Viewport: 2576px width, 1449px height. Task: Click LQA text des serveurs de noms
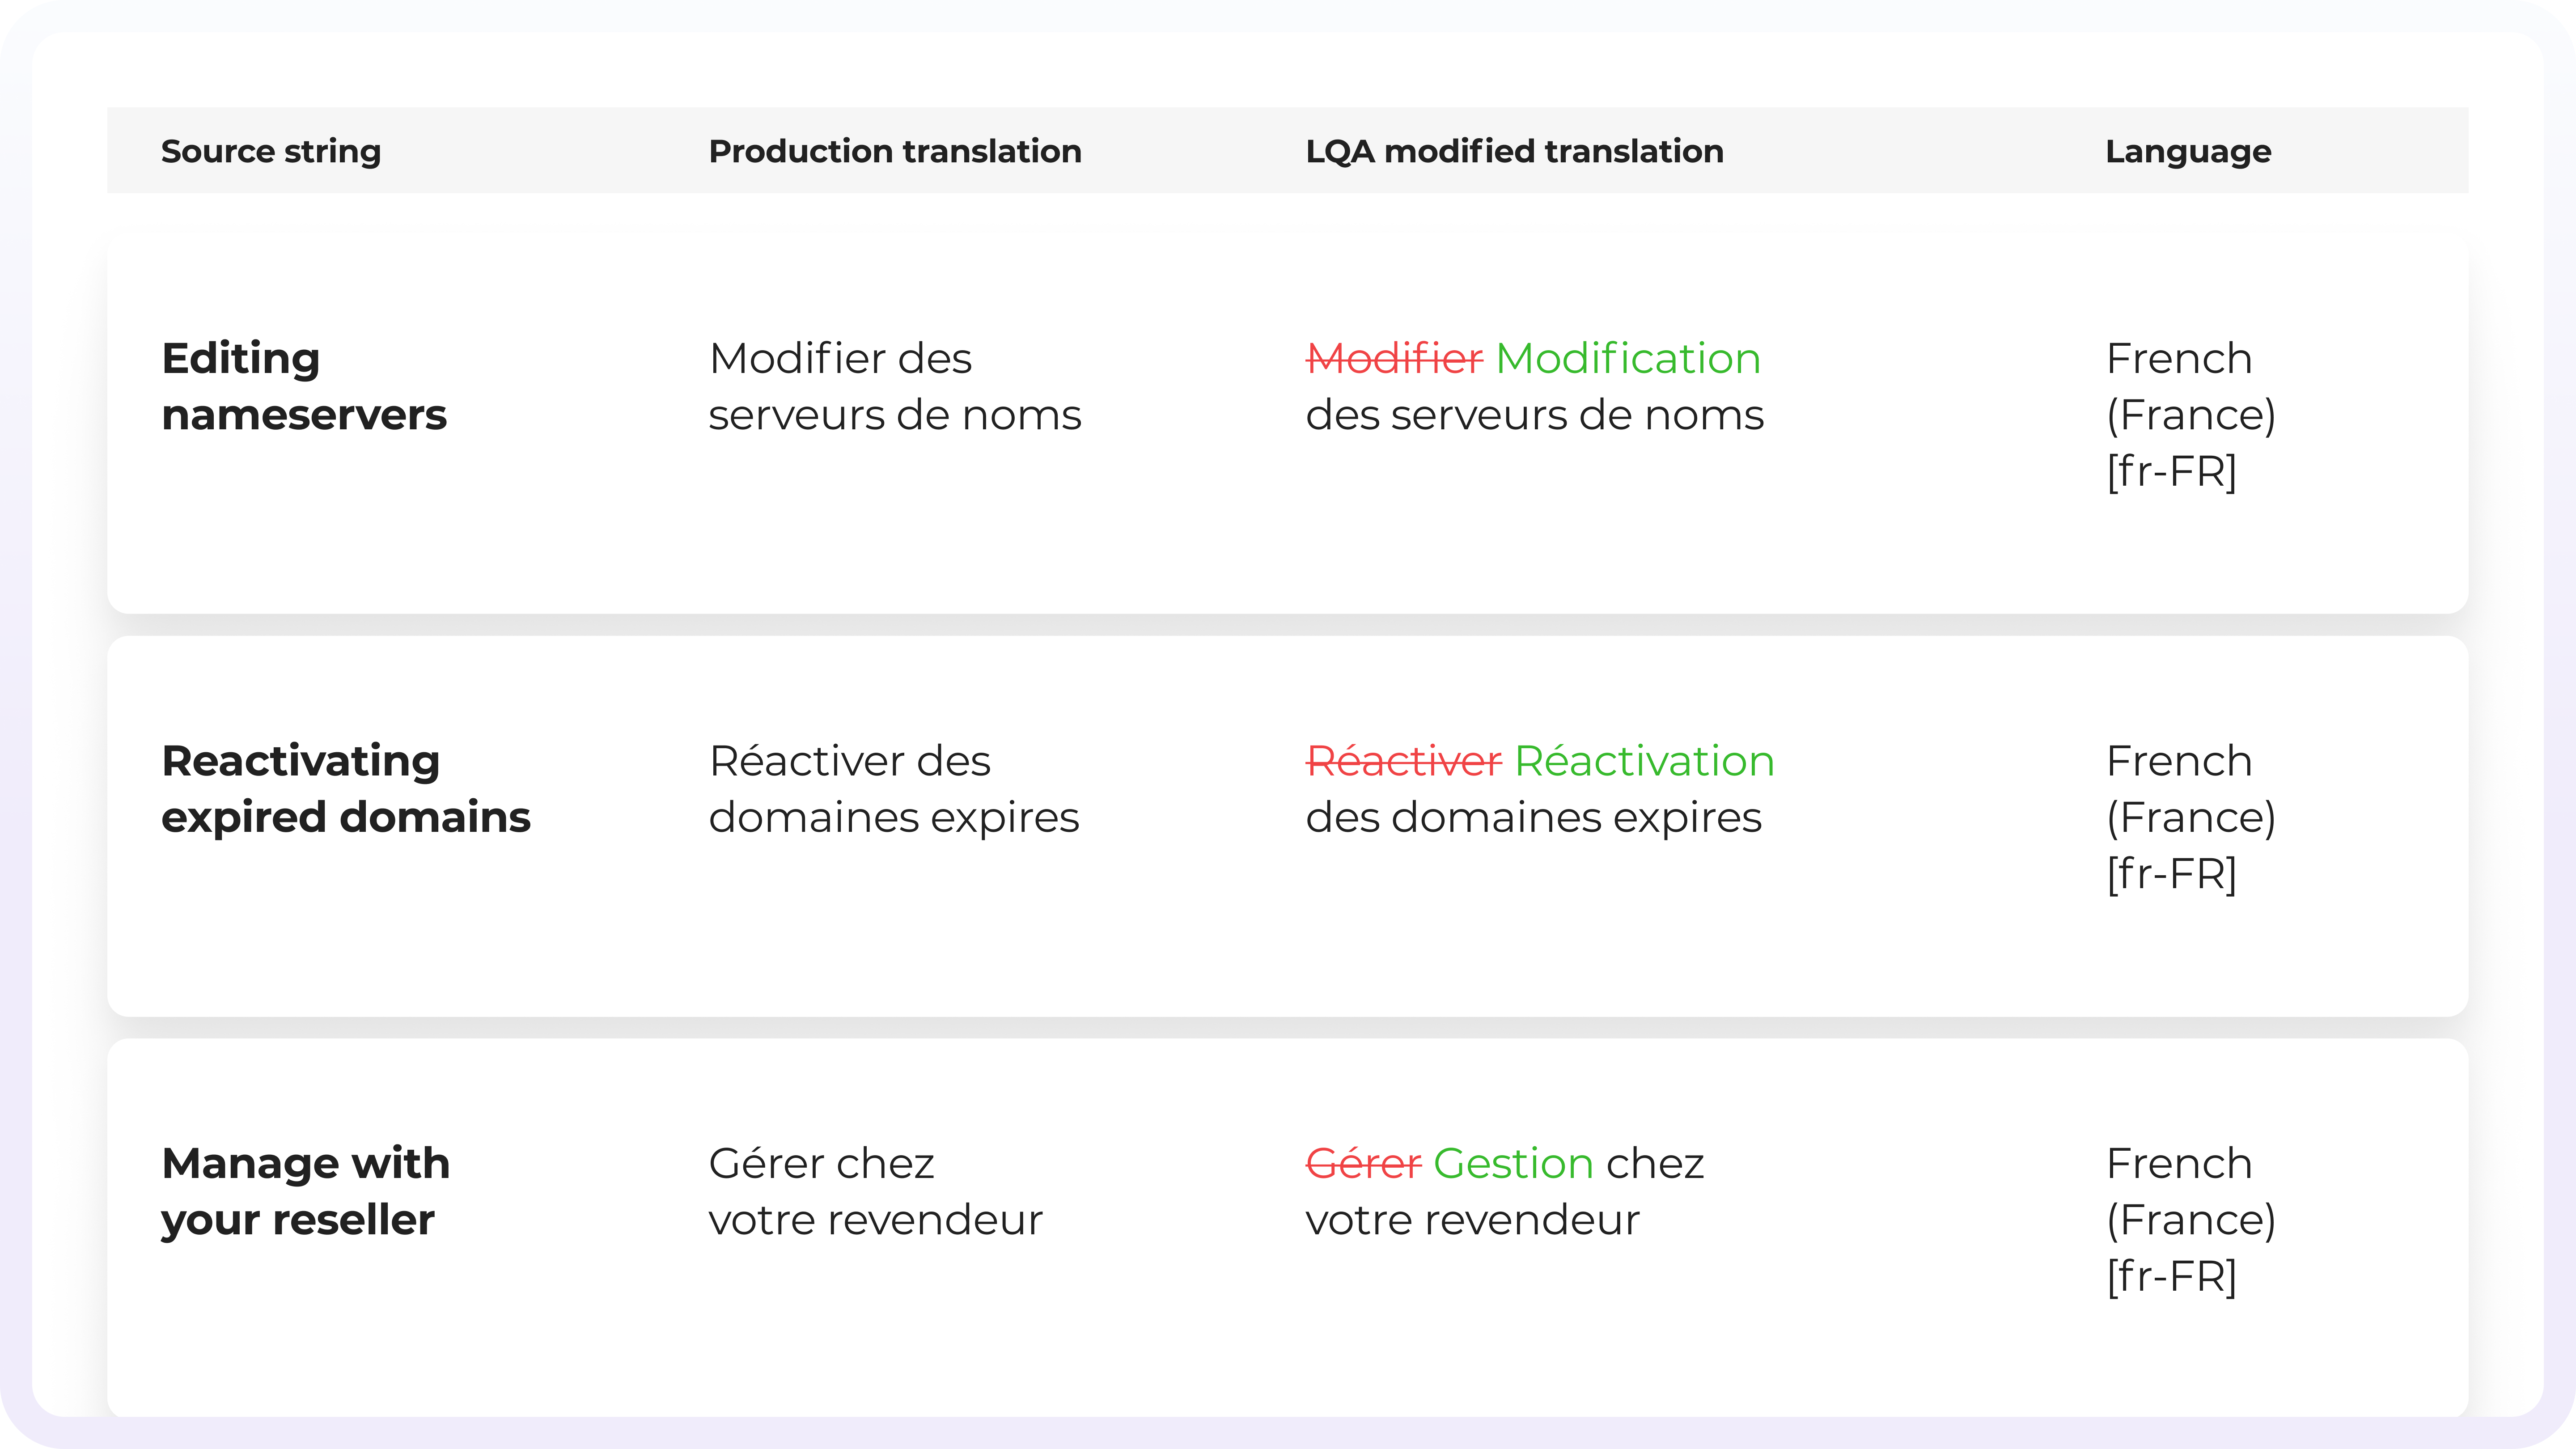[x=1534, y=415]
